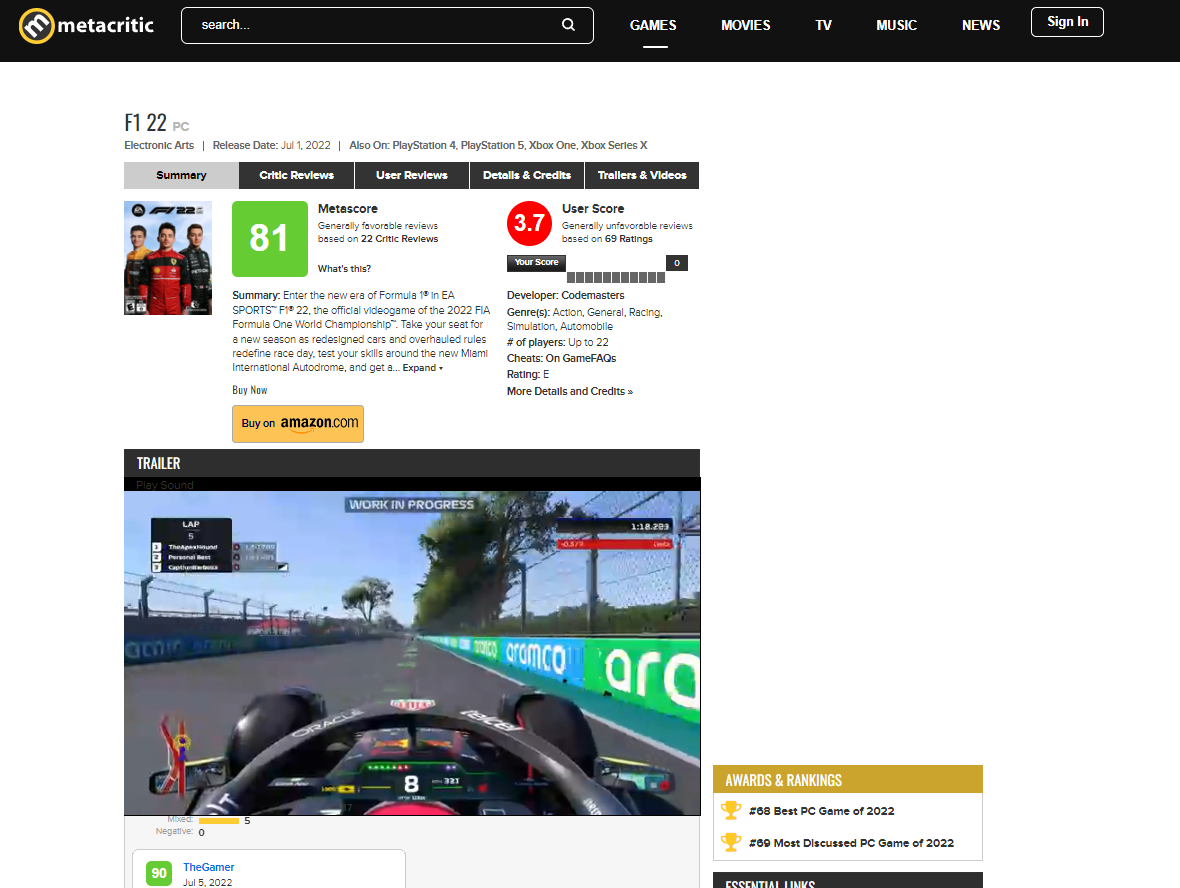The image size is (1180, 888).
Task: Click the green 90 review score box
Action: [159, 873]
